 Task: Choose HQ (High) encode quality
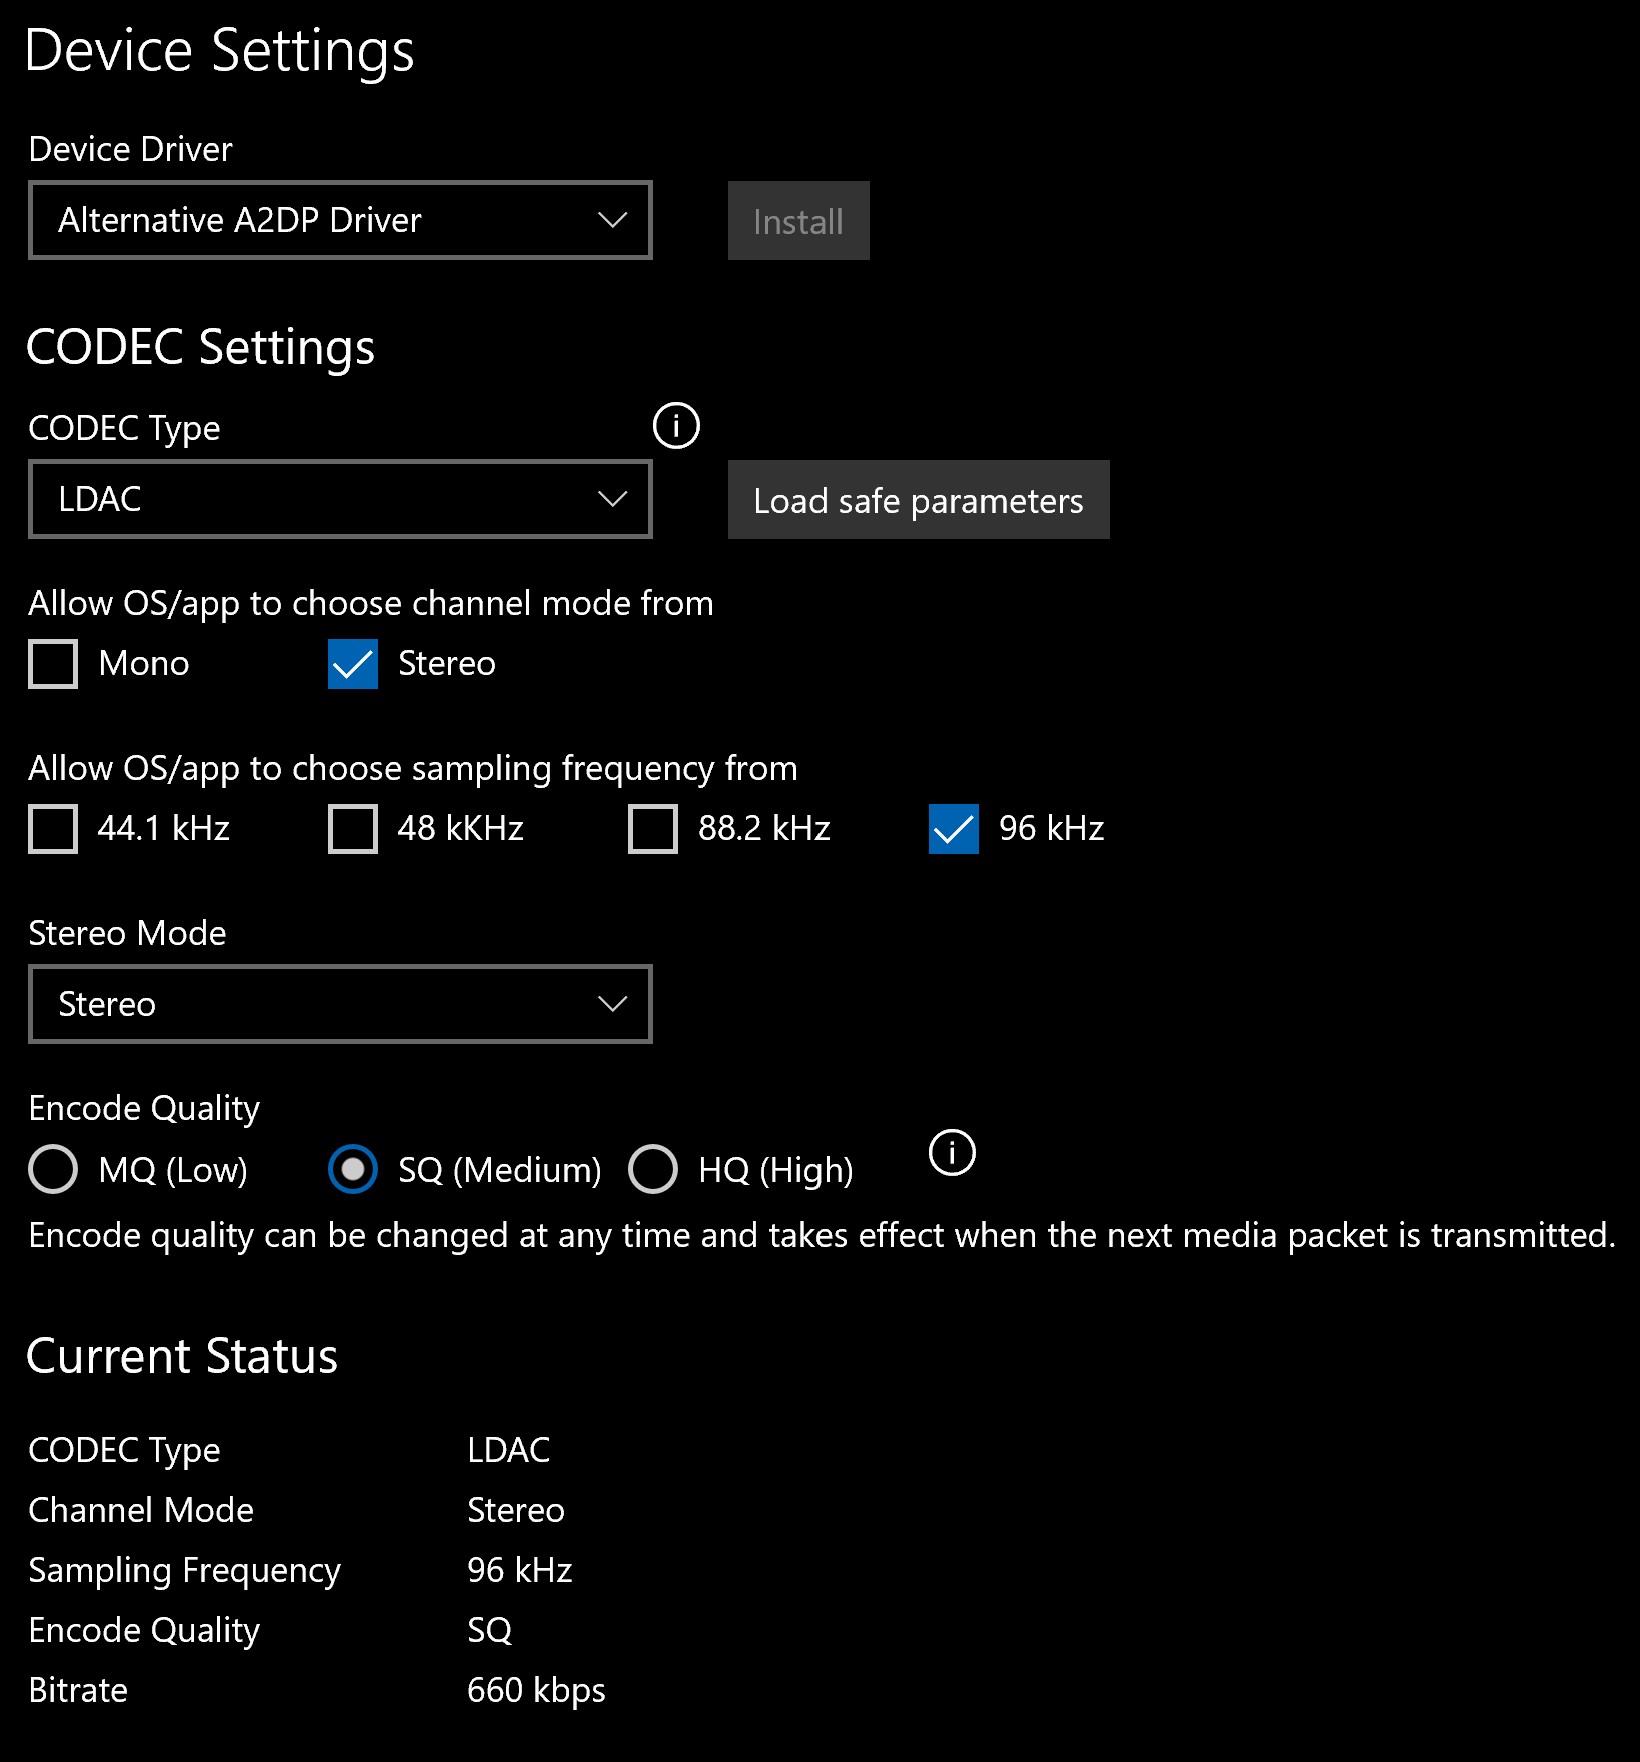tap(653, 1169)
